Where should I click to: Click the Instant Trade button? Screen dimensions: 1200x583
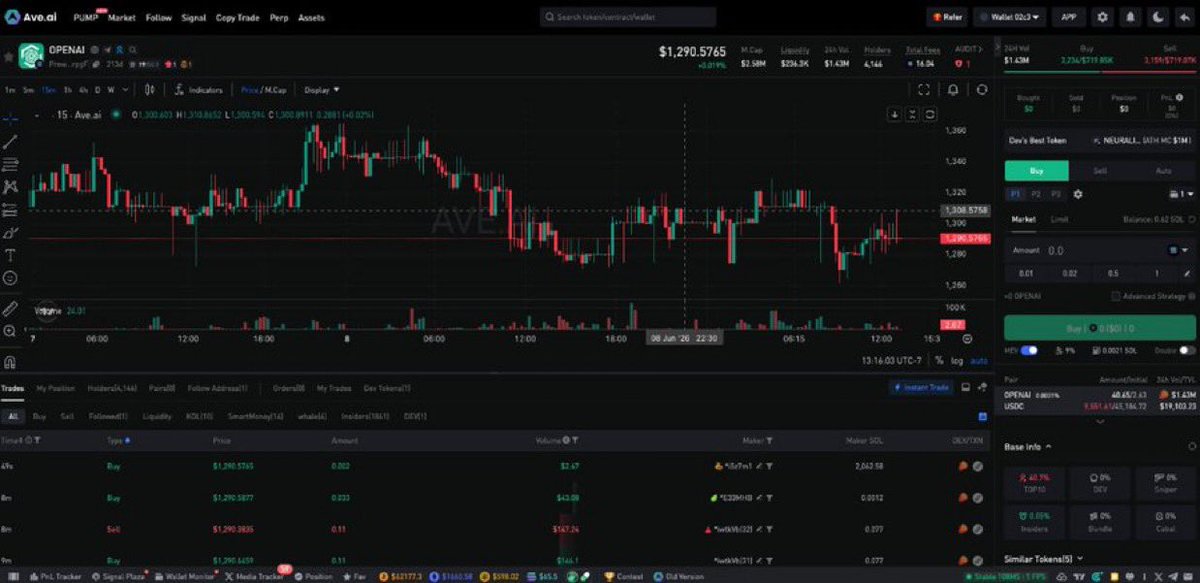tap(919, 388)
